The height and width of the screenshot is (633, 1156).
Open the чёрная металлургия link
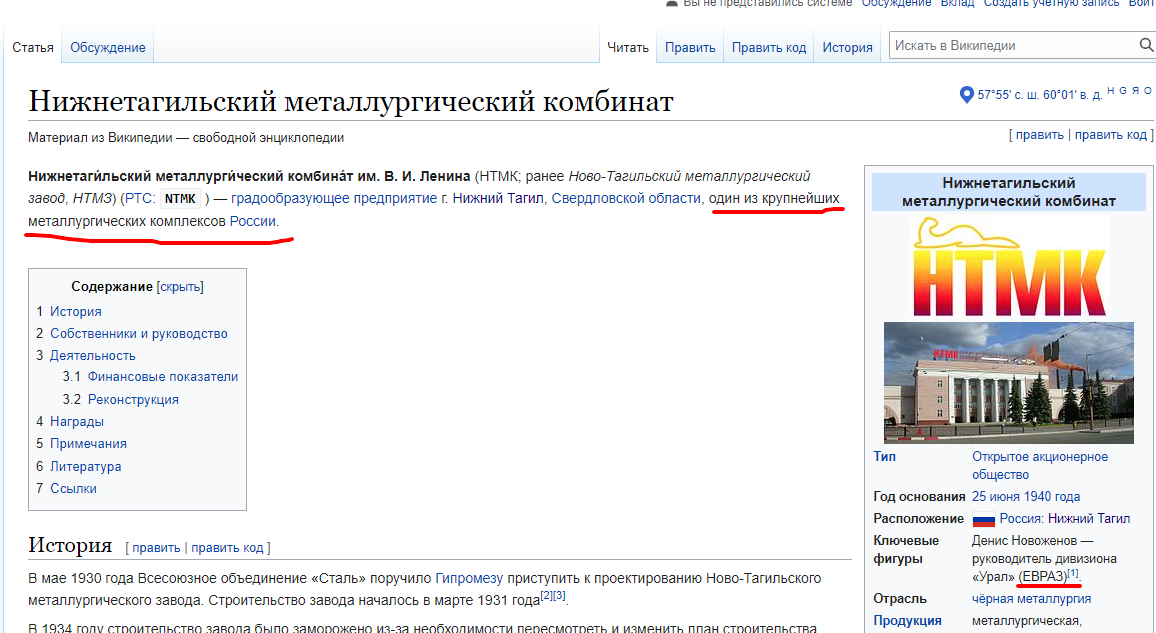coord(1031,599)
